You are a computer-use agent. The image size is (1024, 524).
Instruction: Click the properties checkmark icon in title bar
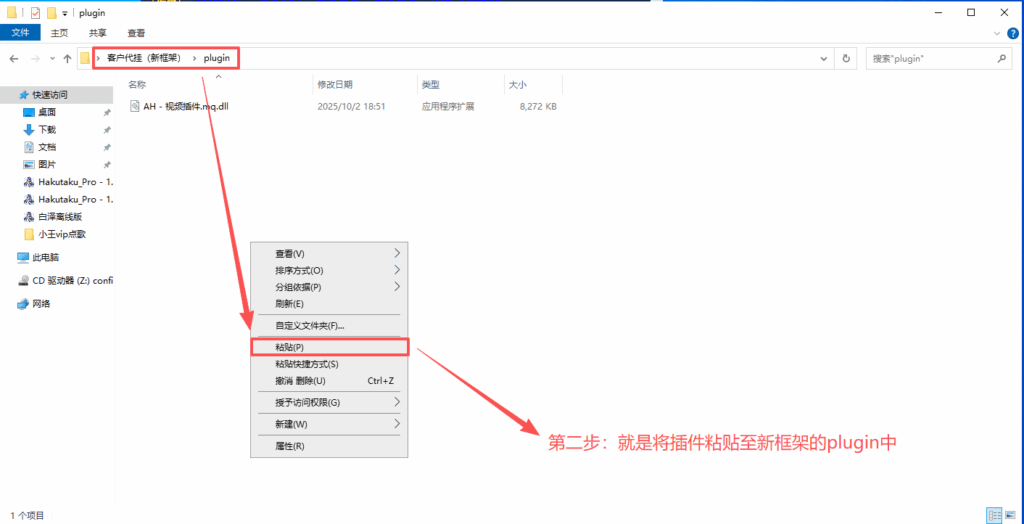click(x=35, y=12)
